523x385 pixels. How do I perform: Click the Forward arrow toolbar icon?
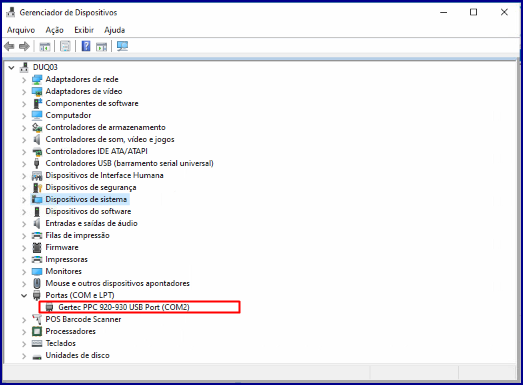click(x=24, y=46)
